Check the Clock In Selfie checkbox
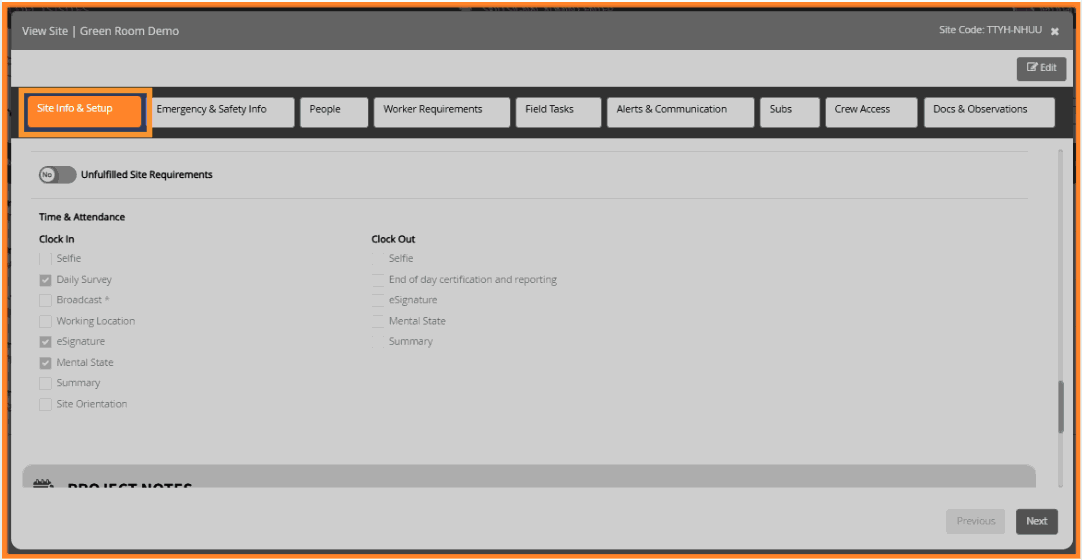 click(x=46, y=259)
